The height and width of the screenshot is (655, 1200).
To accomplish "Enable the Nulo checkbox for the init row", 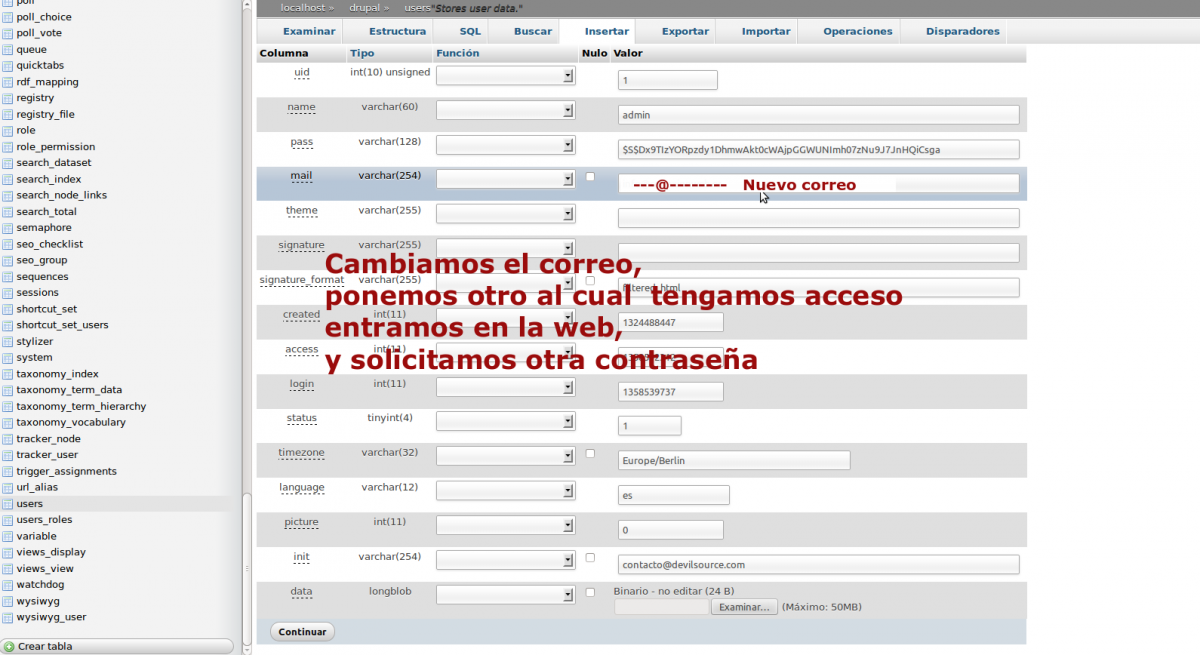I will (590, 558).
